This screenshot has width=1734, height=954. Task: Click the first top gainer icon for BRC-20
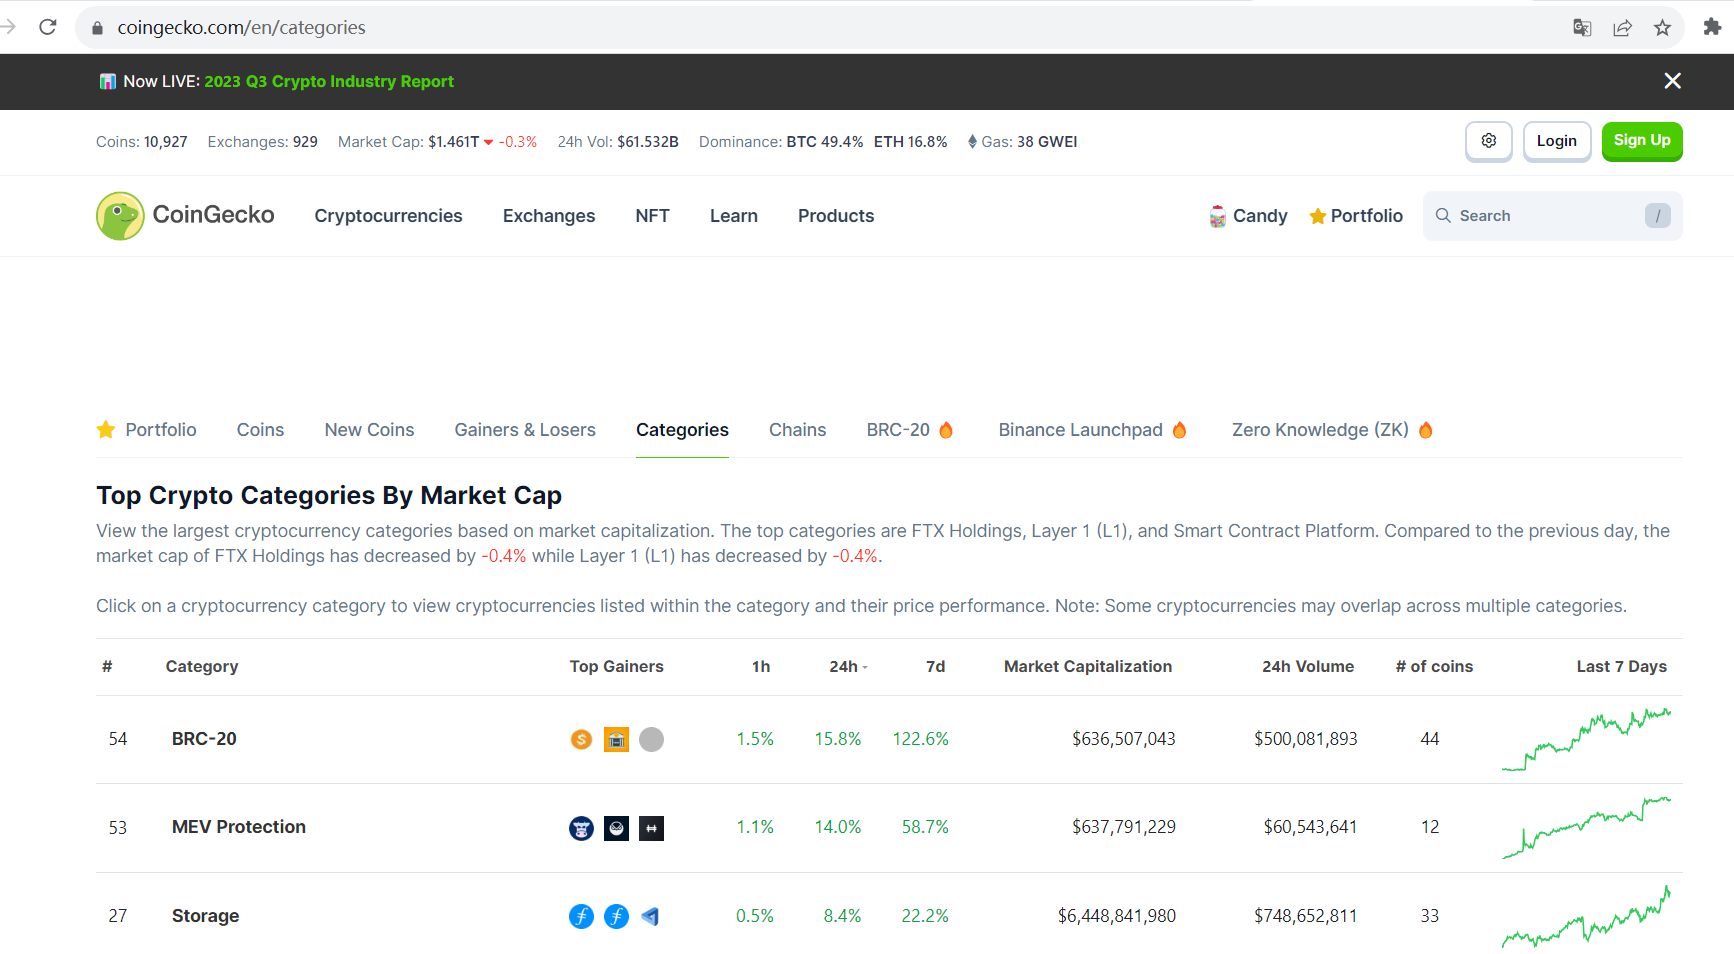(x=581, y=739)
